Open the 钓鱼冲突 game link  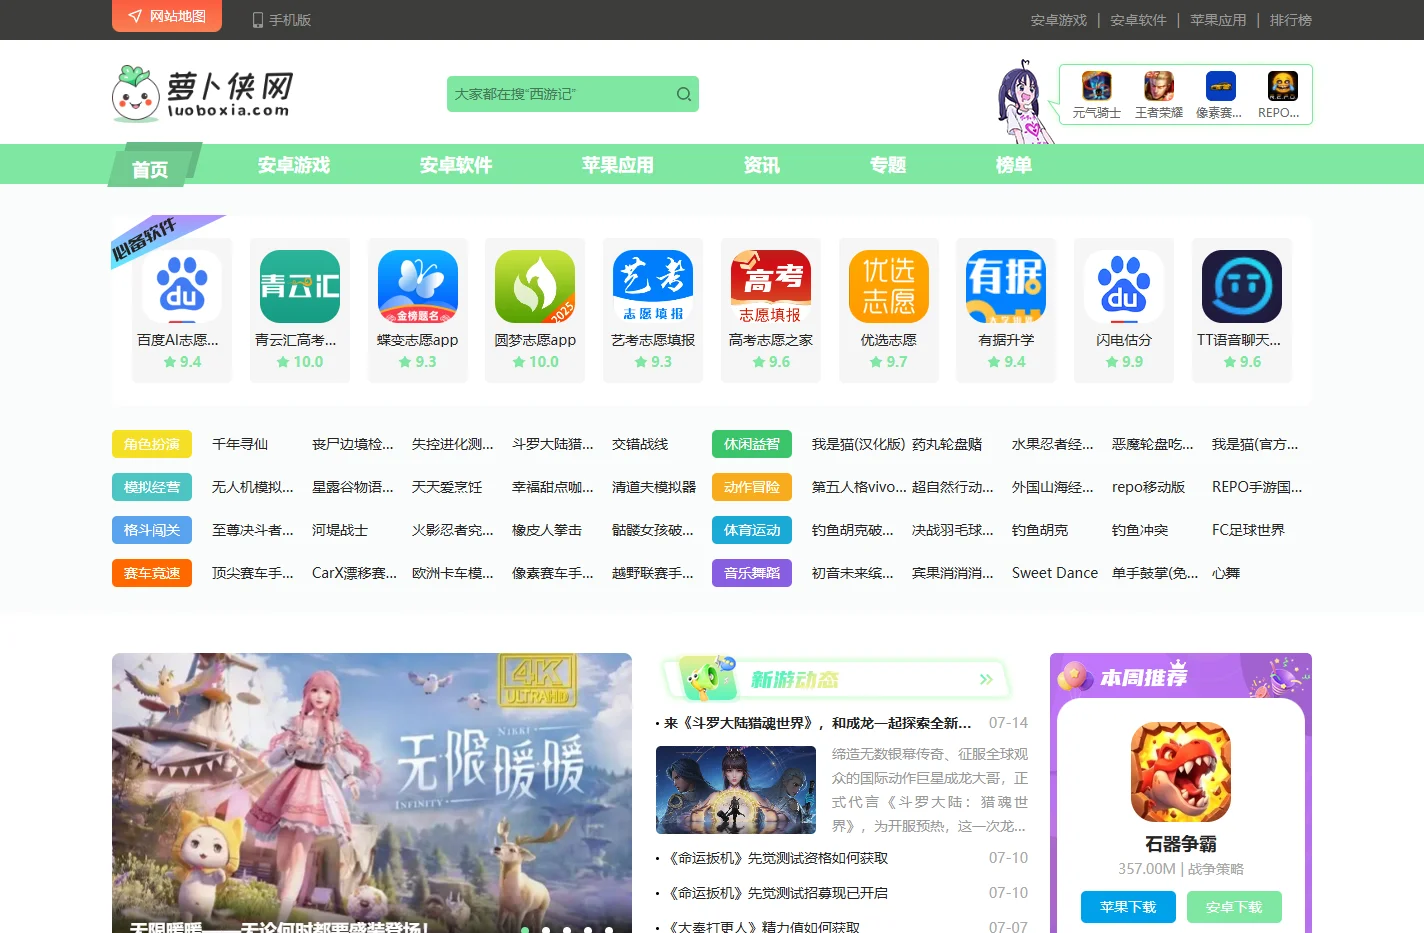(x=1140, y=530)
